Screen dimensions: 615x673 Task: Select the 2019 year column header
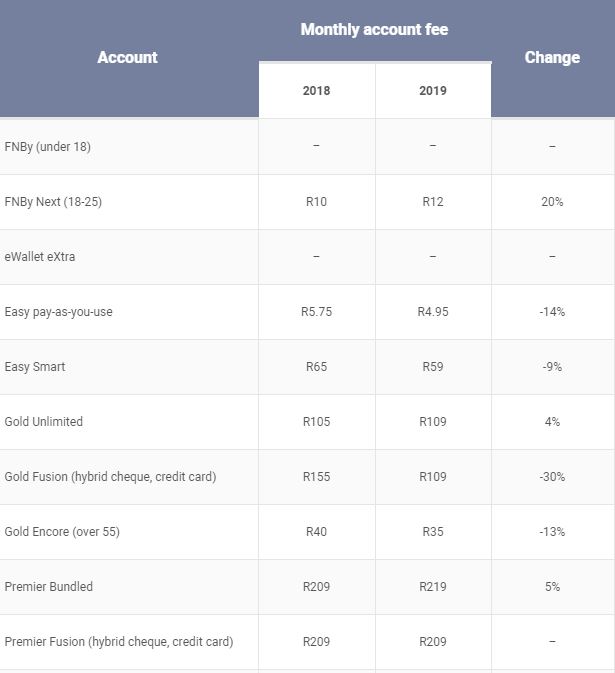click(x=433, y=91)
